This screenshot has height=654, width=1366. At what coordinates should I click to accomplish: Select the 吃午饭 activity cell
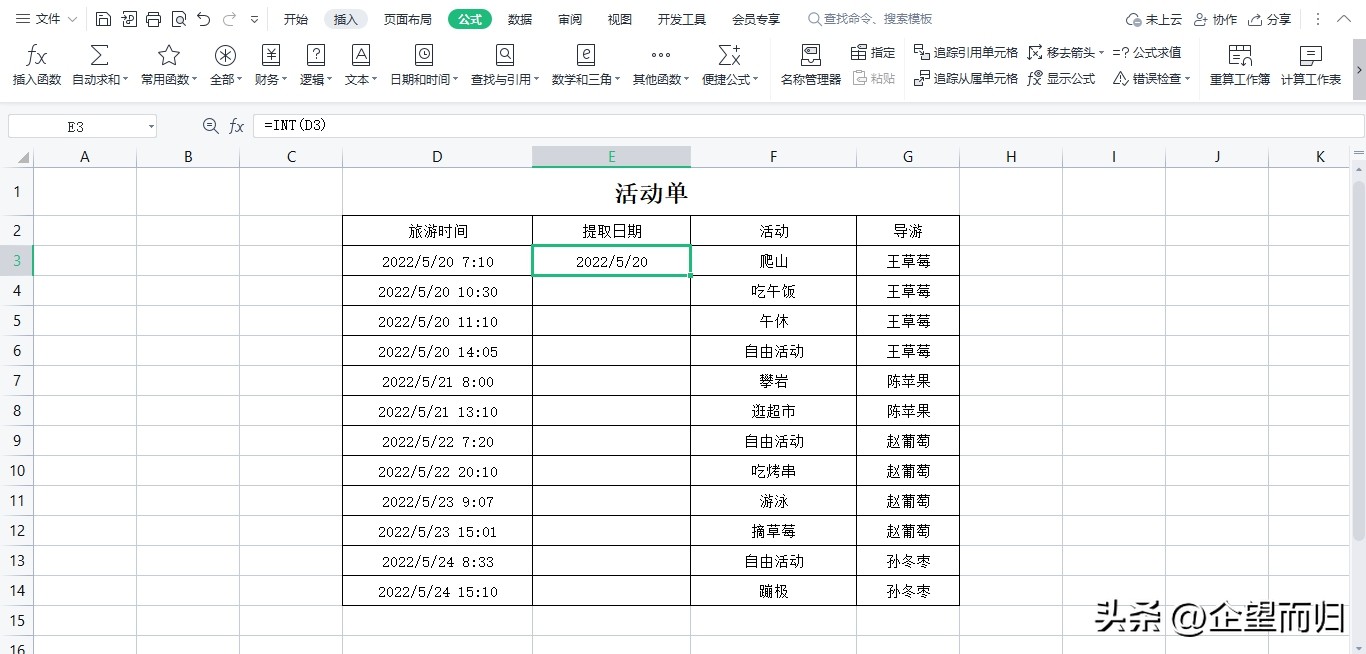pos(773,291)
